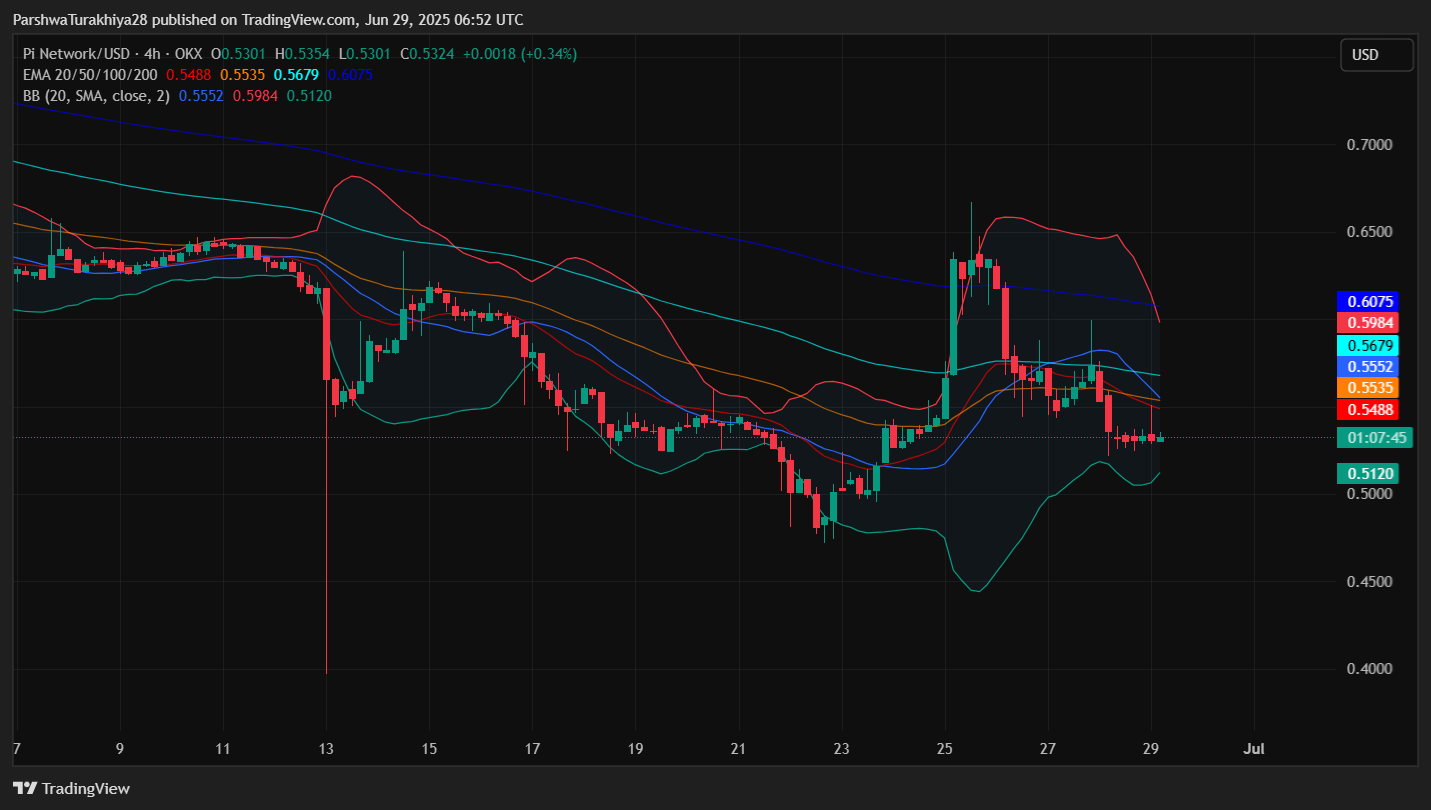The height and width of the screenshot is (810, 1431).
Task: Click the TradingView logo
Action: 71,788
